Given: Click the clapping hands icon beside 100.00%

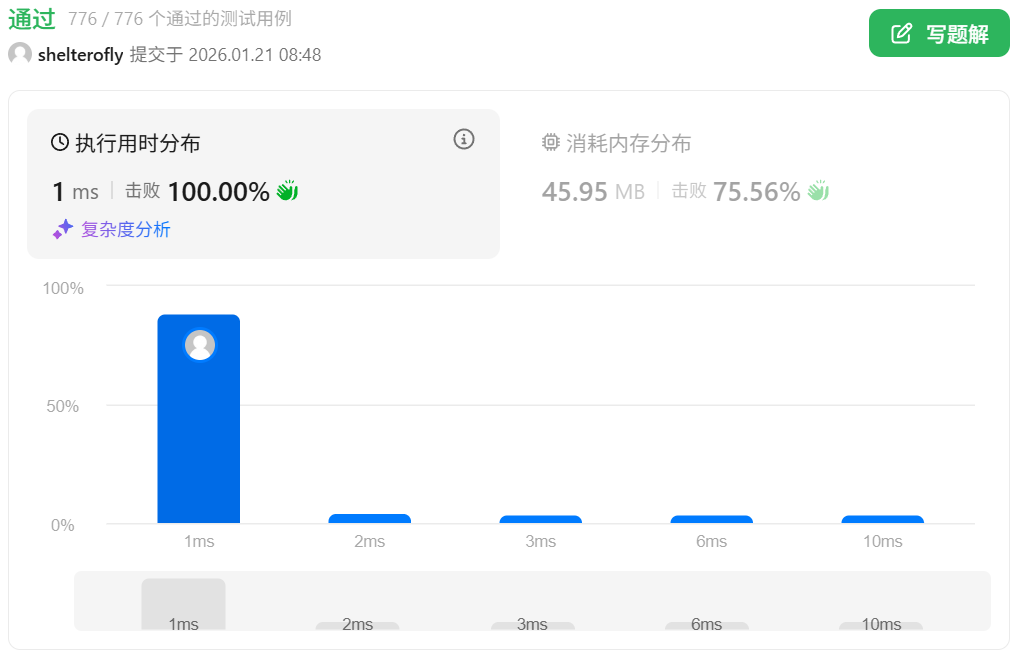Looking at the screenshot, I should click(288, 191).
